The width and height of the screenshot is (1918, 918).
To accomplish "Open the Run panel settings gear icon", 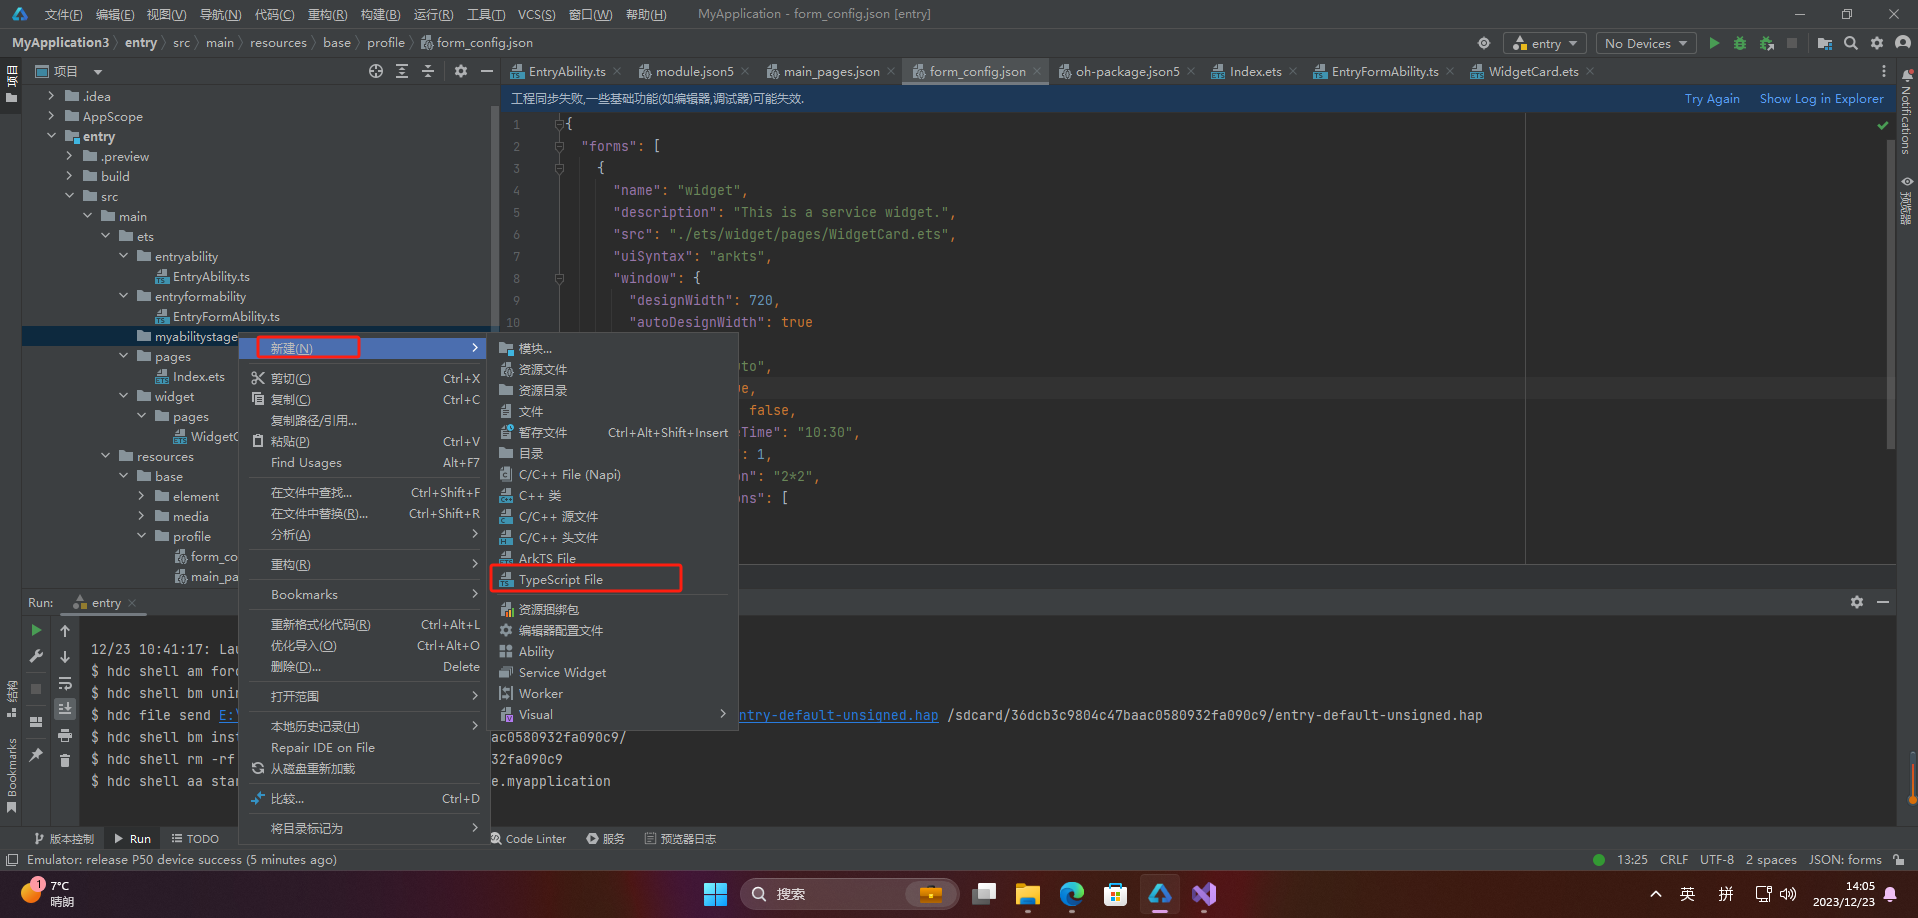I will click(1857, 602).
